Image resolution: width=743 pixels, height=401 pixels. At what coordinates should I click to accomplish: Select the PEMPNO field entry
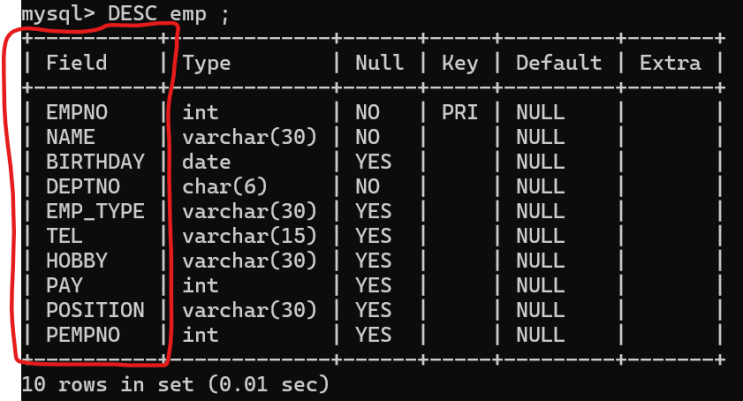click(82, 335)
